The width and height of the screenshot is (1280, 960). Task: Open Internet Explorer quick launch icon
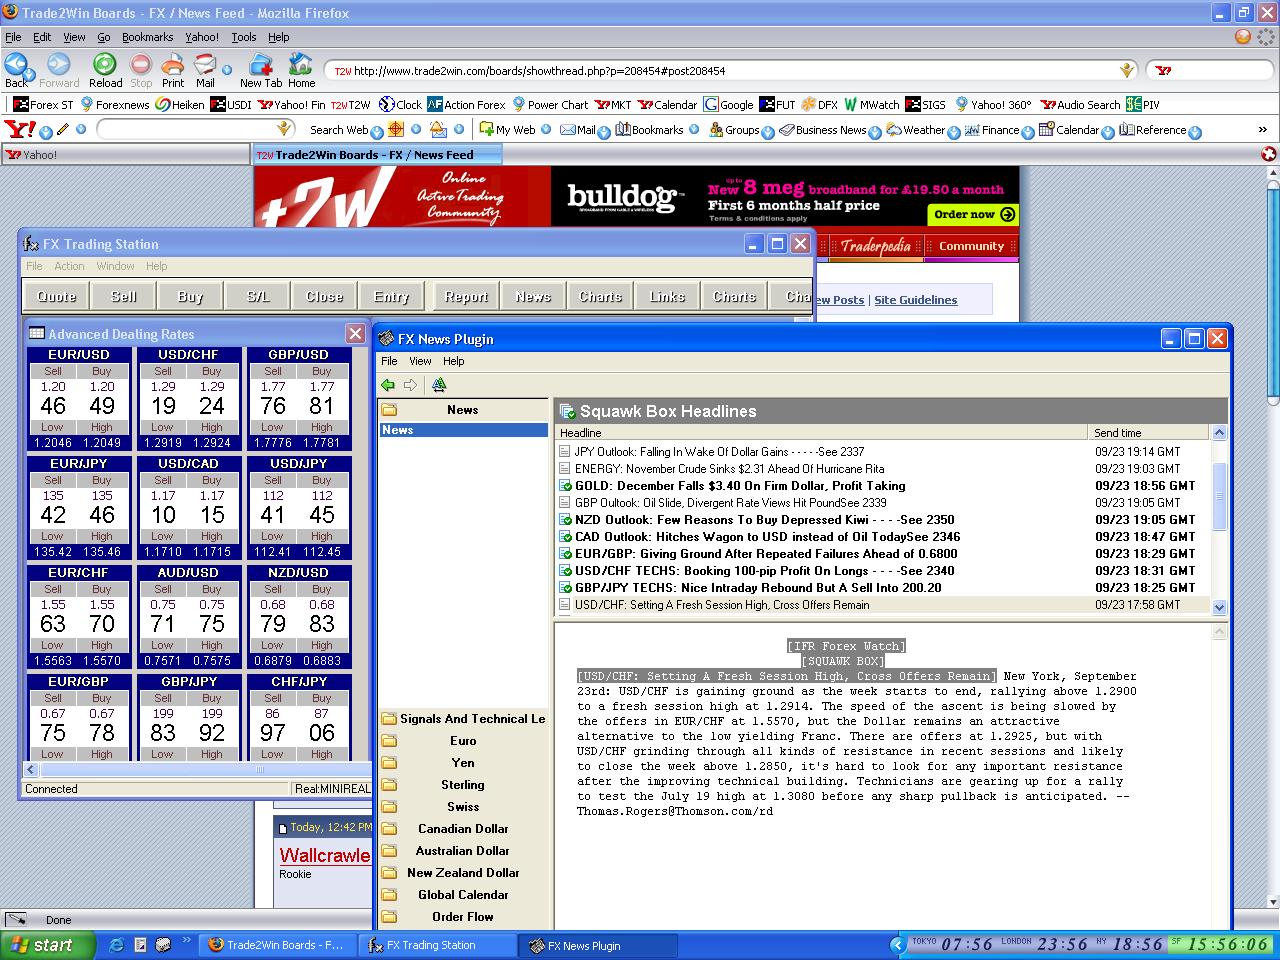pos(117,944)
